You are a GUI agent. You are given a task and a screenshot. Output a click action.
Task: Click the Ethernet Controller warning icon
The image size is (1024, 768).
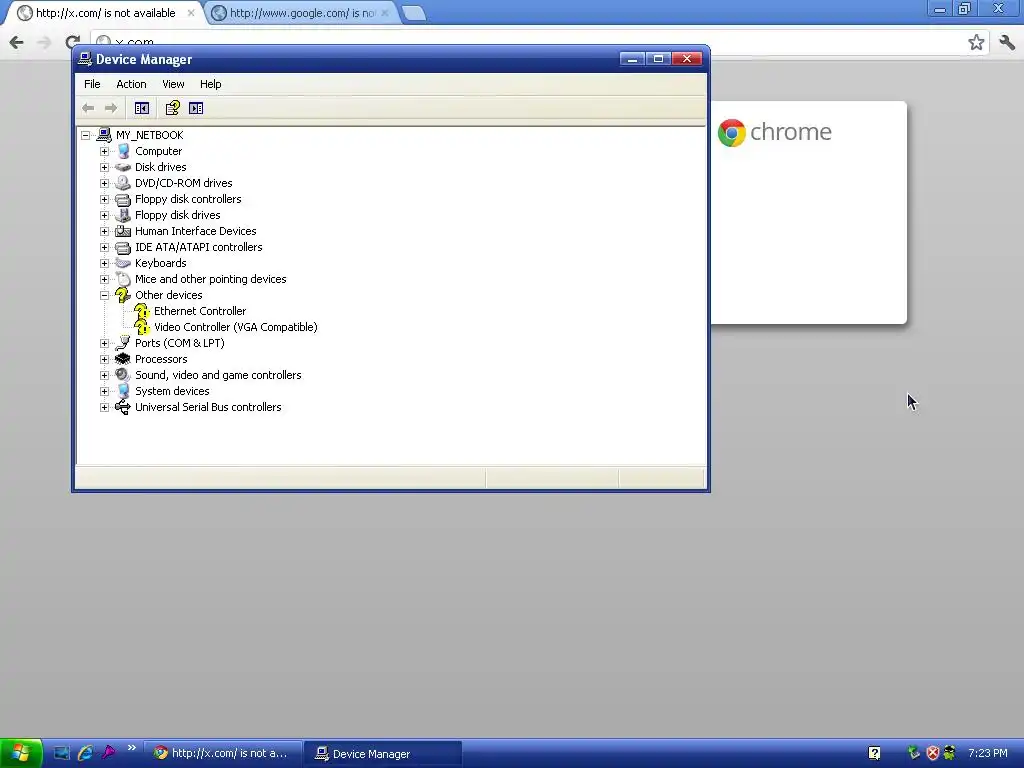pyautogui.click(x=142, y=312)
